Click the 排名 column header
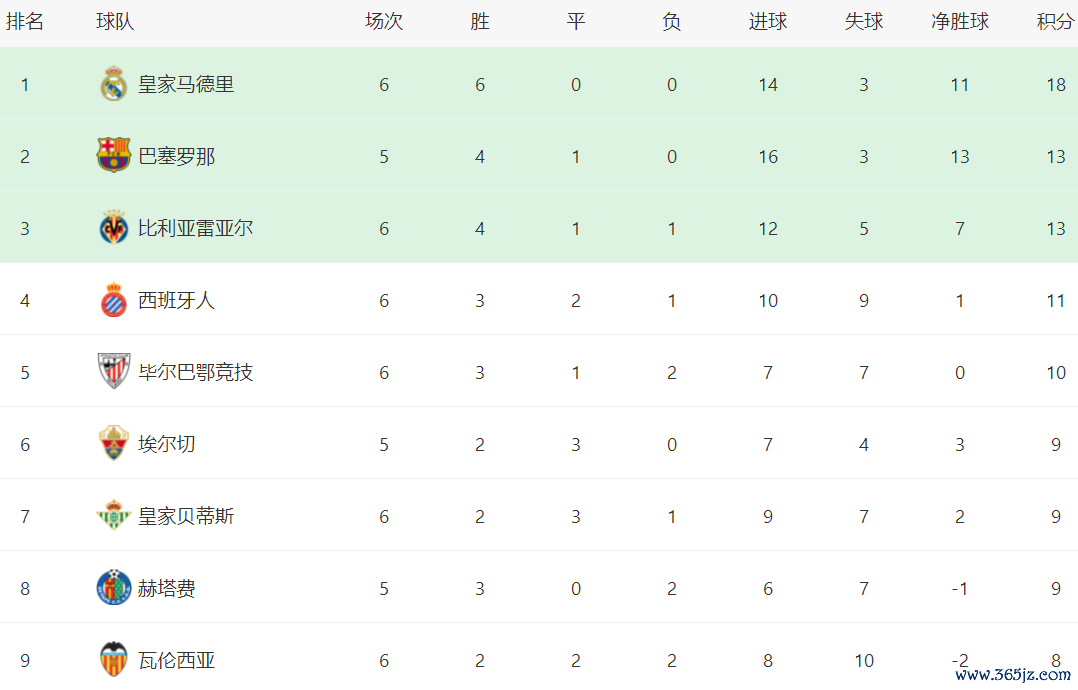This screenshot has width=1078, height=690. [25, 22]
